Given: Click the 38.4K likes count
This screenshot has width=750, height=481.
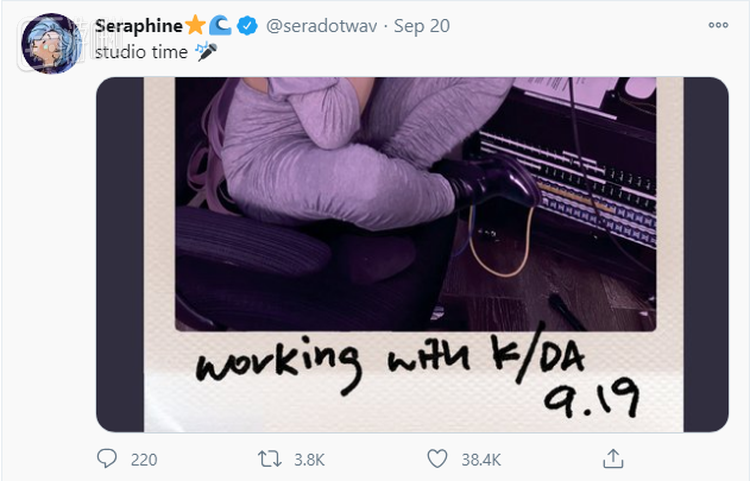Looking at the screenshot, I should coord(479,460).
